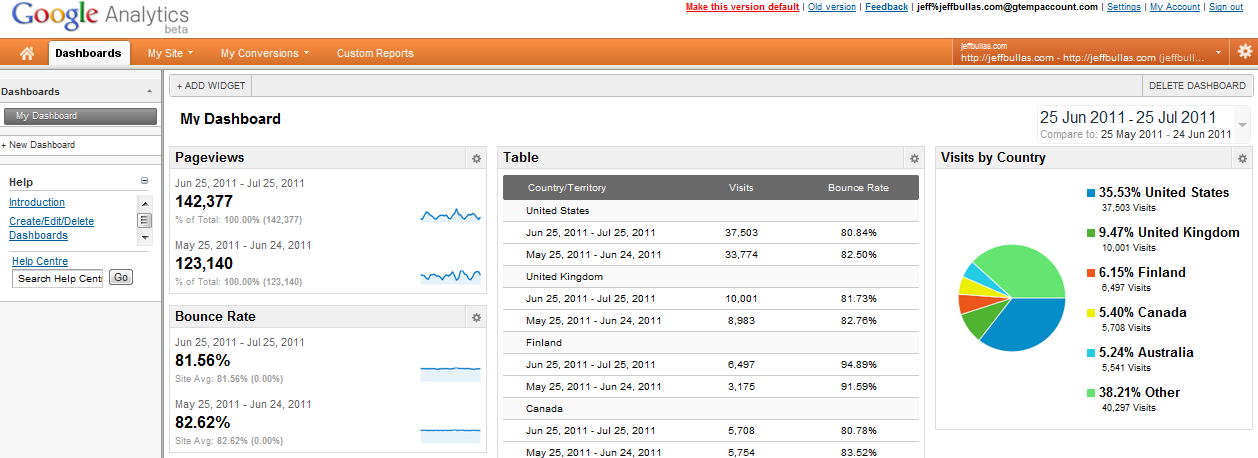This screenshot has width=1258, height=458.
Task: Click the Visits column header
Action: [741, 188]
